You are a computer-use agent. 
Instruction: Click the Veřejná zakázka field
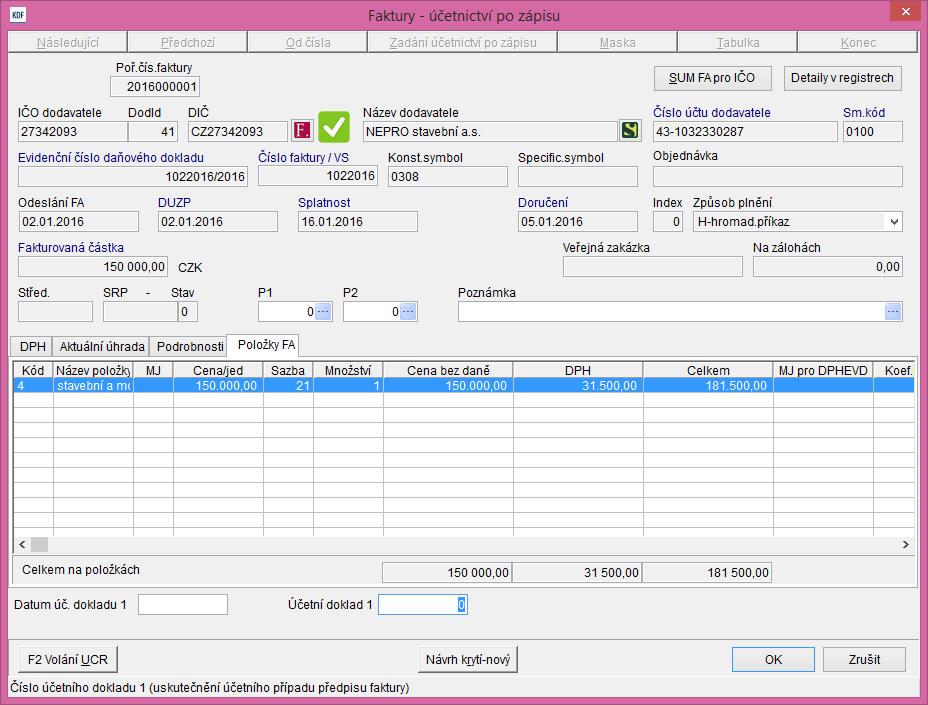coord(653,266)
